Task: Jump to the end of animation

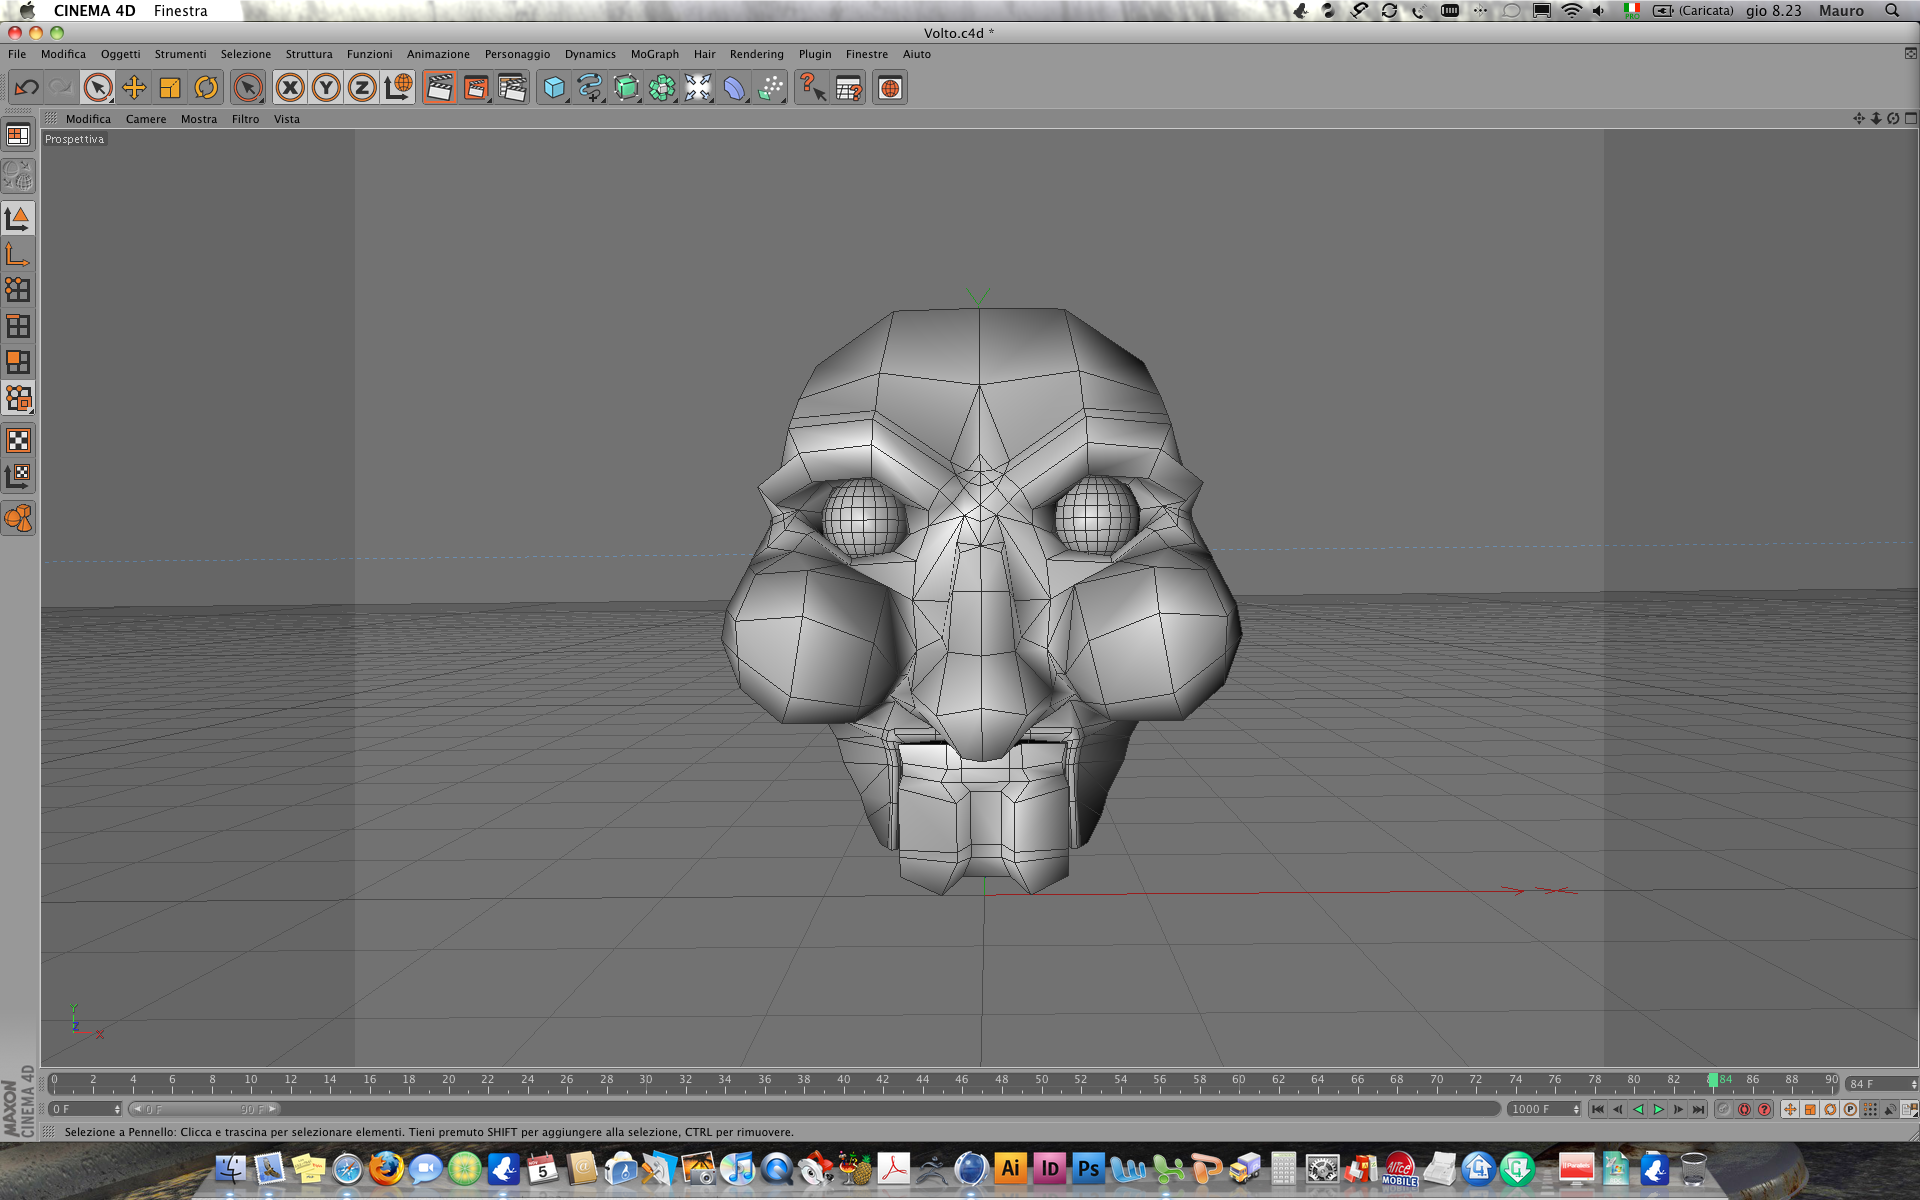Action: click(x=1698, y=1109)
